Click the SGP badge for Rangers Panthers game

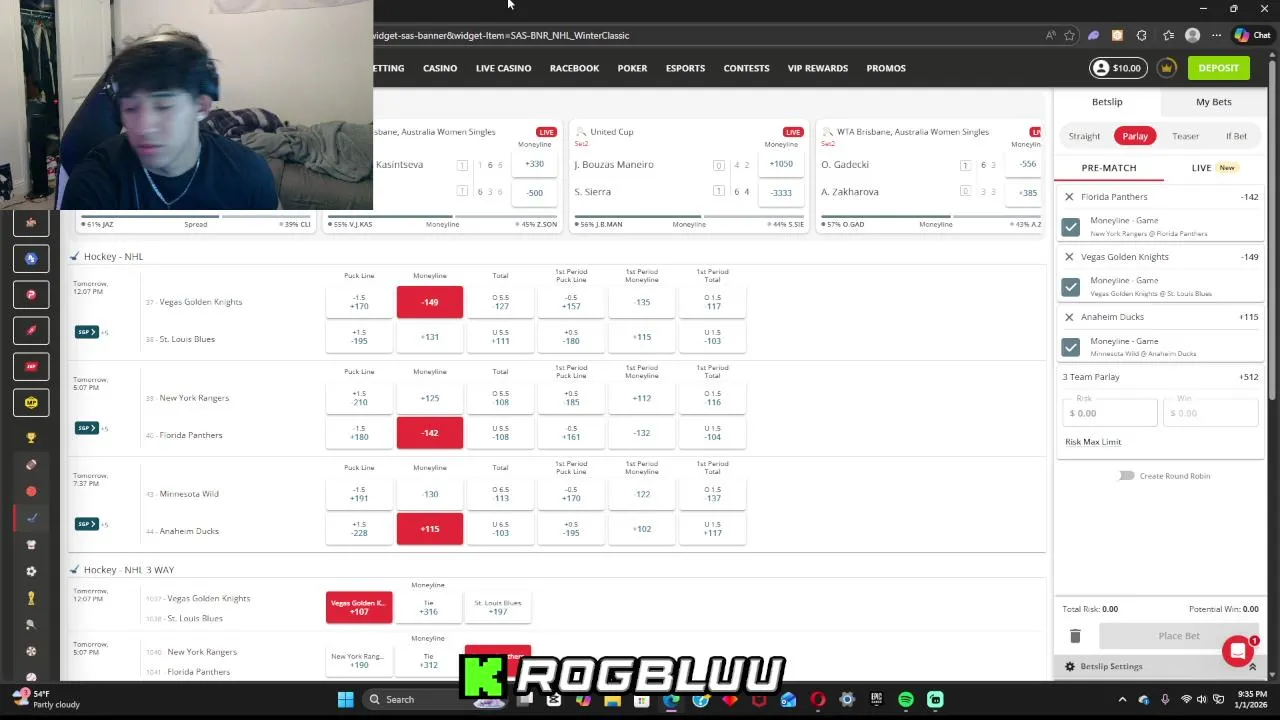click(87, 428)
